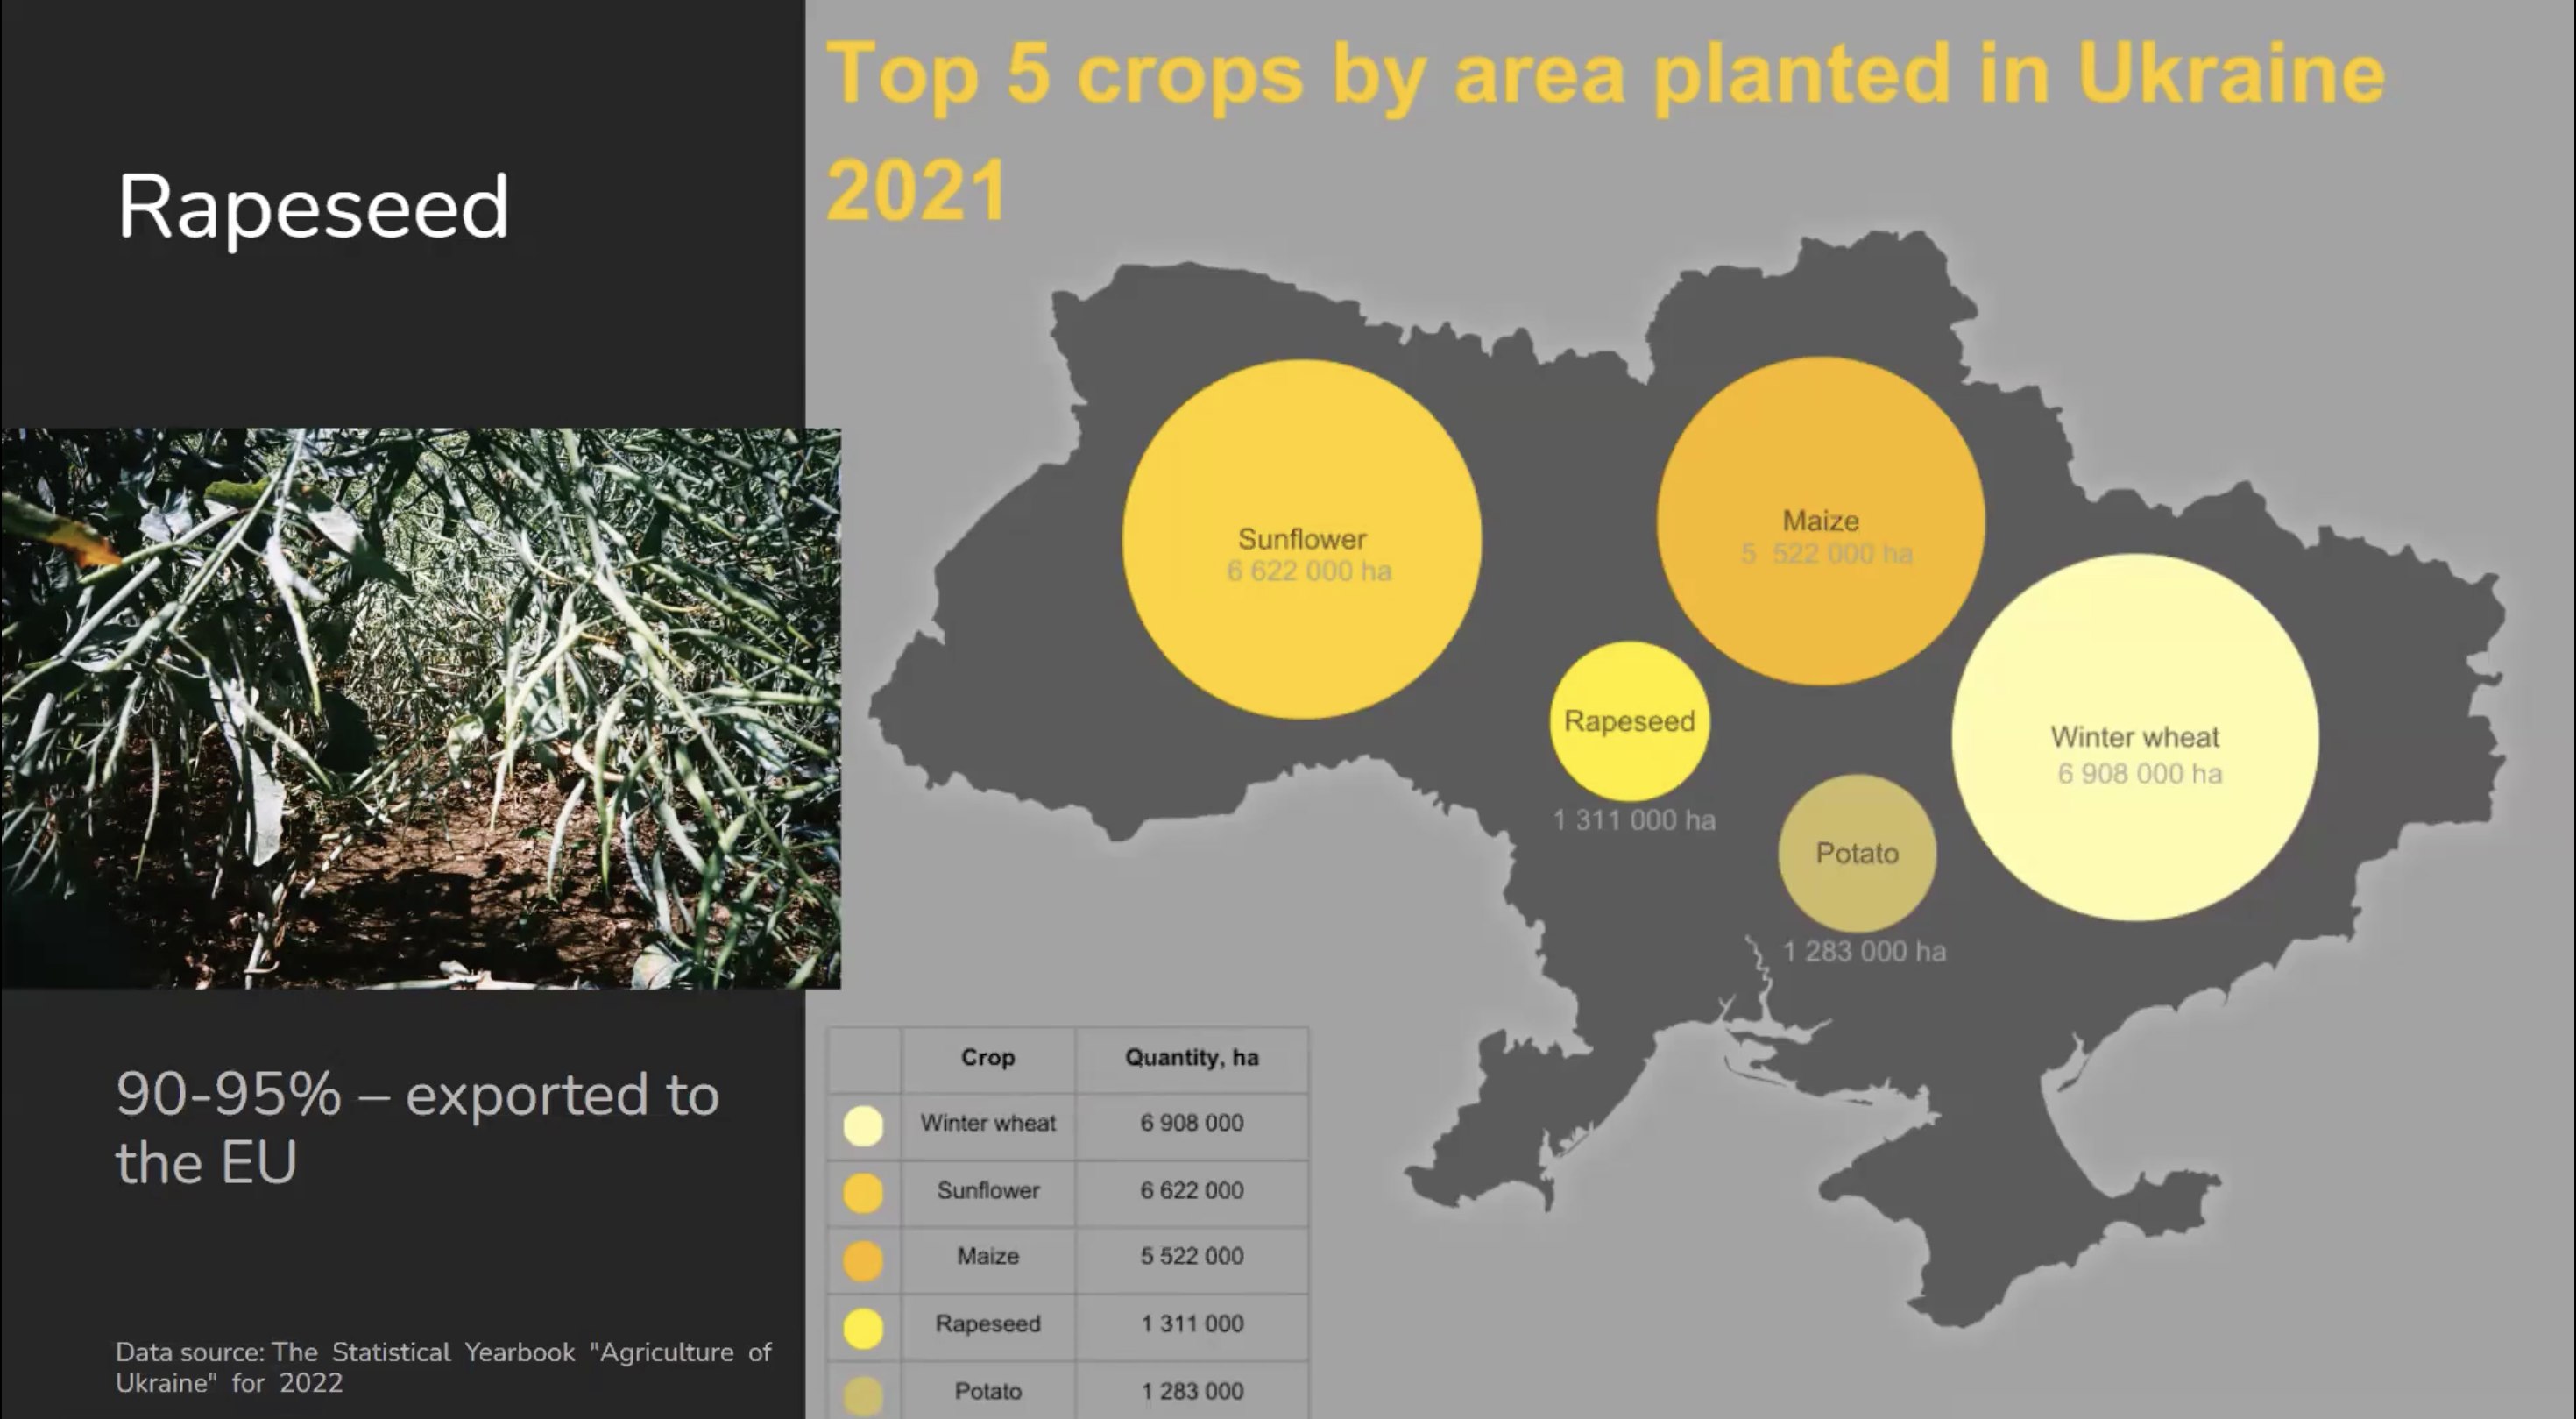This screenshot has width=2576, height=1419.
Task: Click the '5 522 000 ha' text inside Maize bubble
Action: (x=1827, y=553)
